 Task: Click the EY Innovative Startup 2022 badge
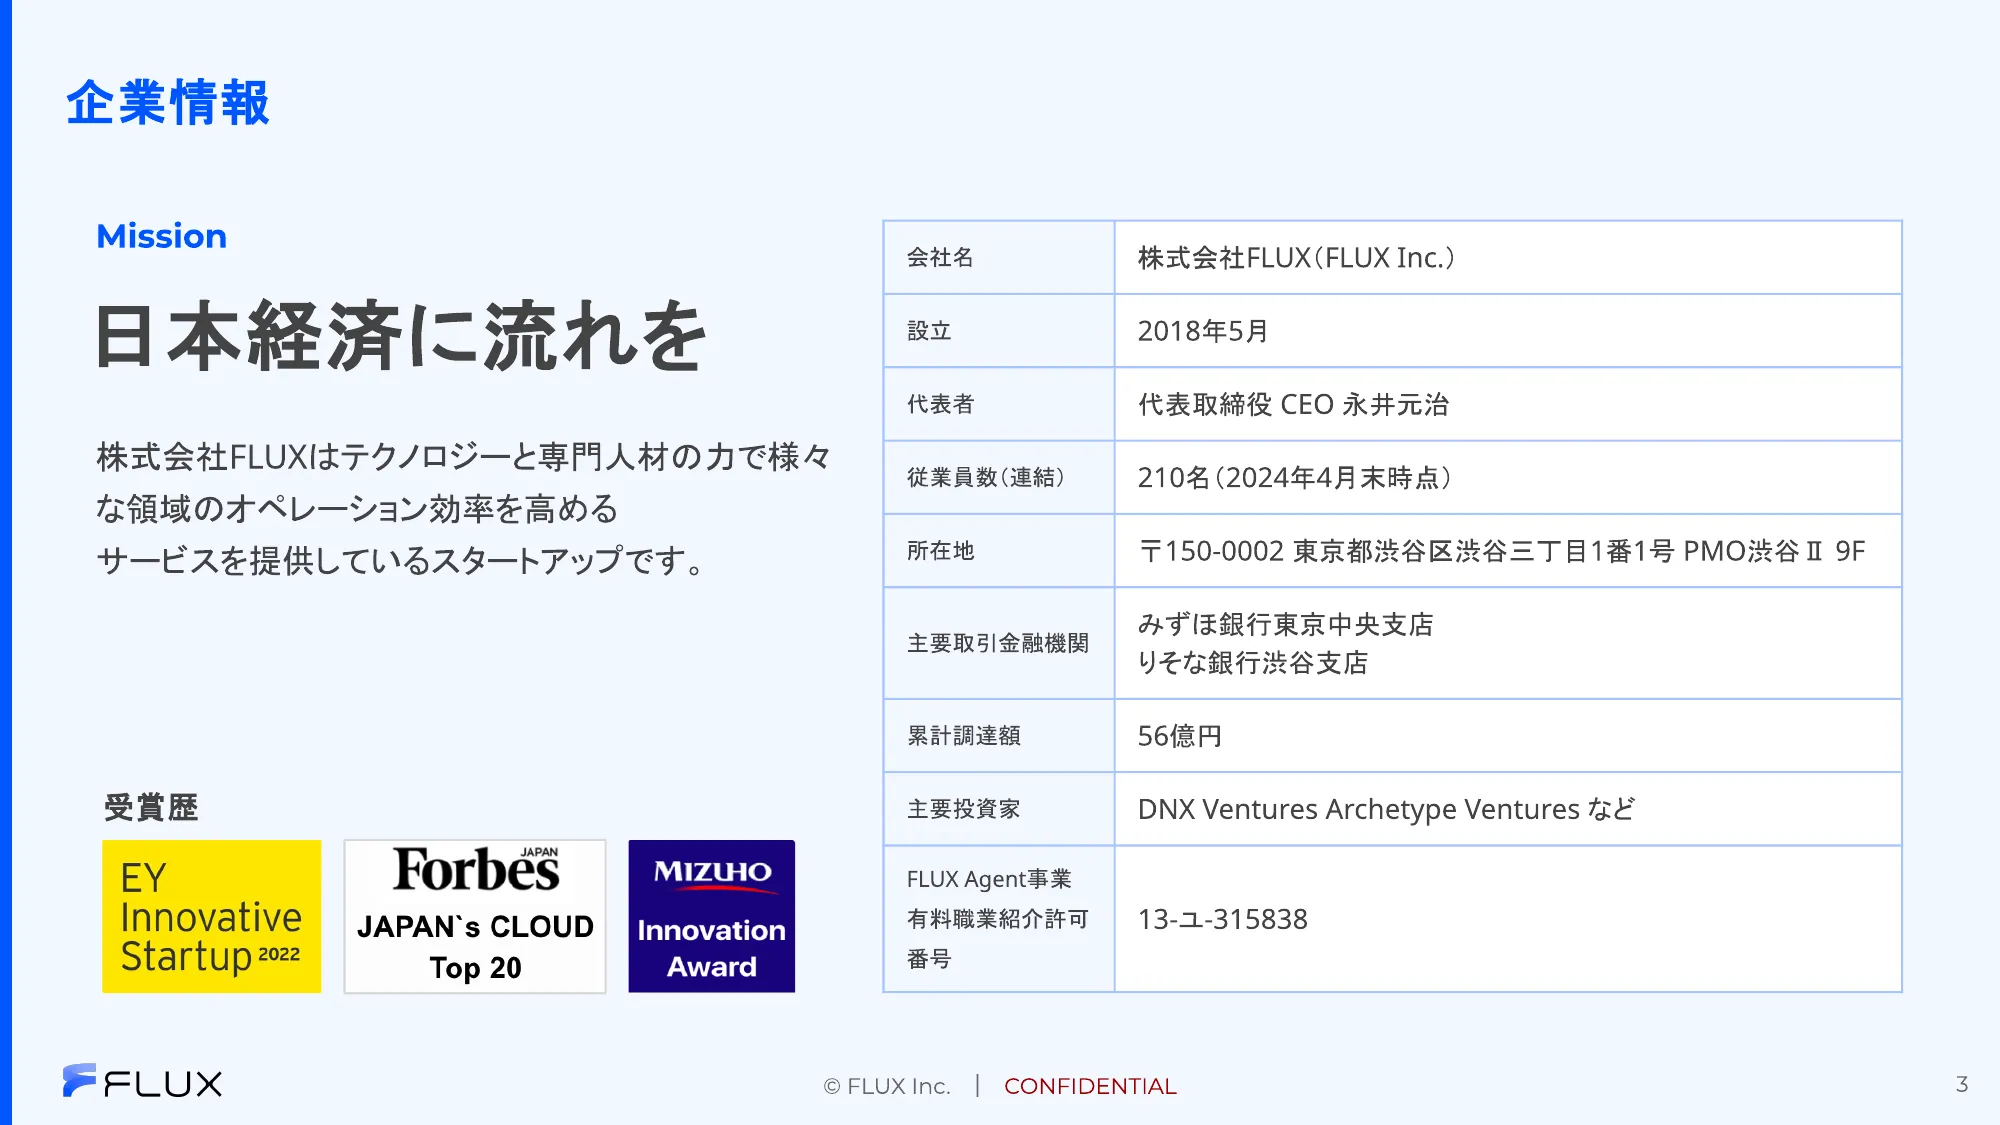point(211,916)
